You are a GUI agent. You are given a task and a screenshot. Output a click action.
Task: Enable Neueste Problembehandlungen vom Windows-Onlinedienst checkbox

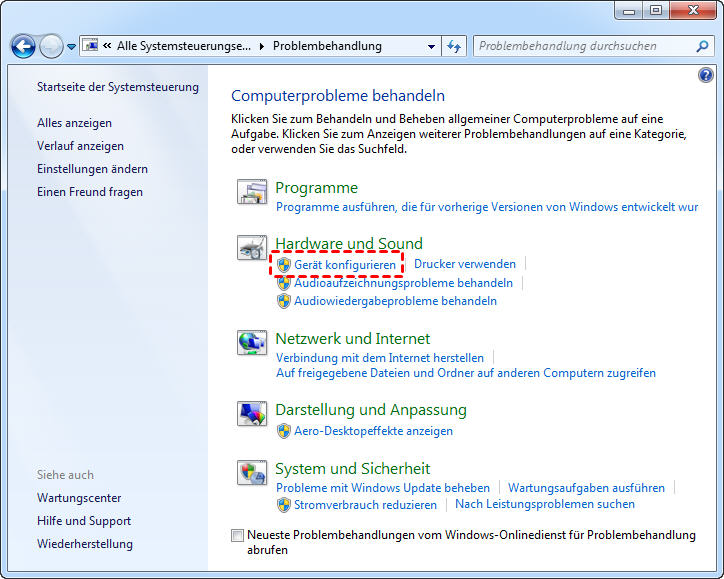237,535
